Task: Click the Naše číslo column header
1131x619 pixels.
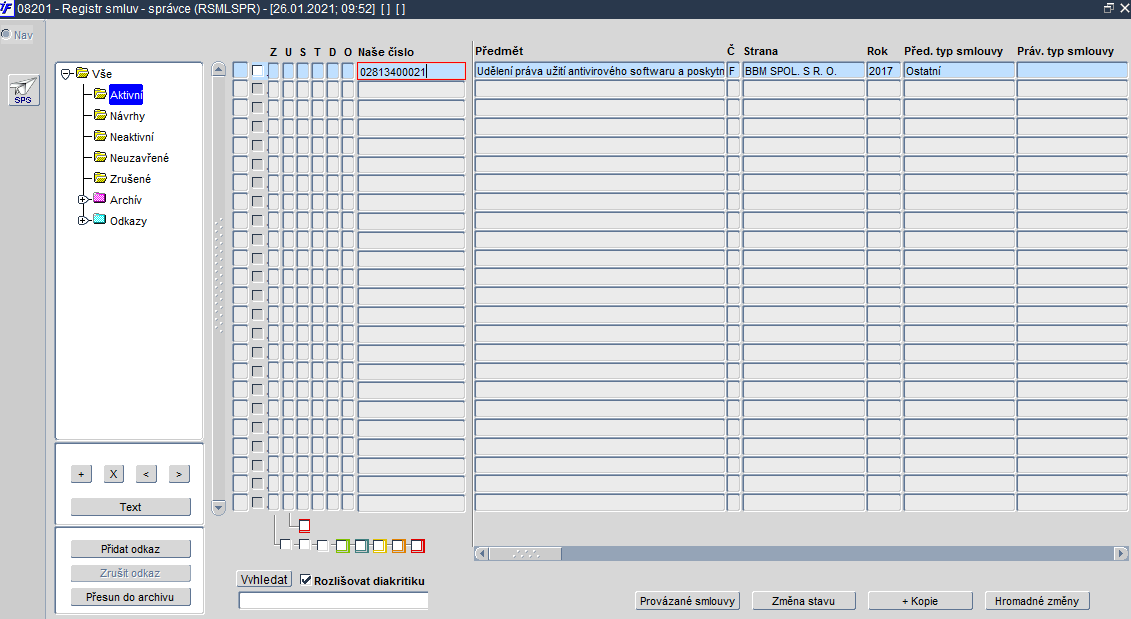Action: 386,52
